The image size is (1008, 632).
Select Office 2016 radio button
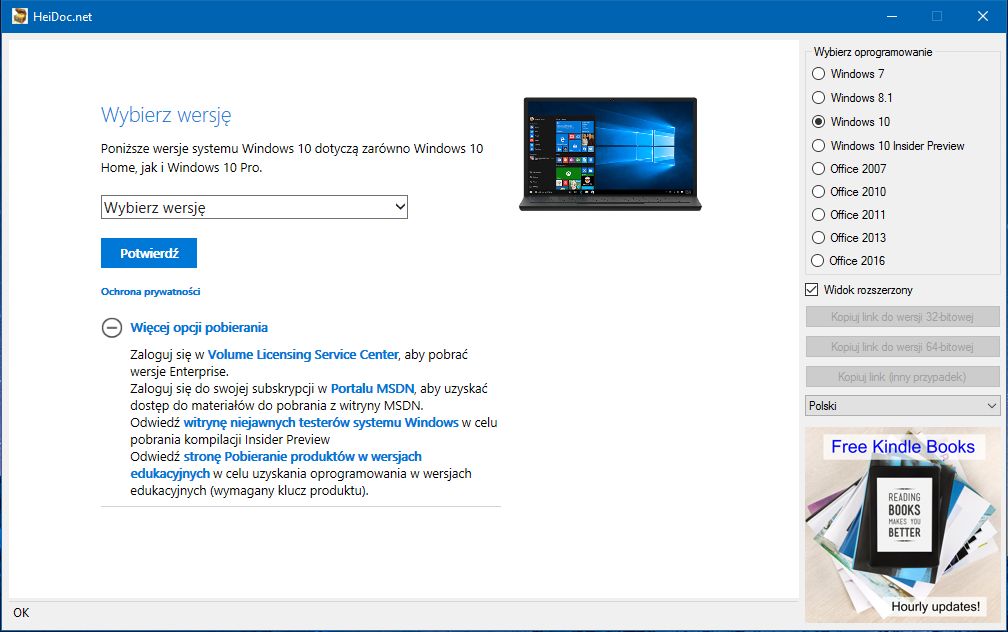(819, 261)
